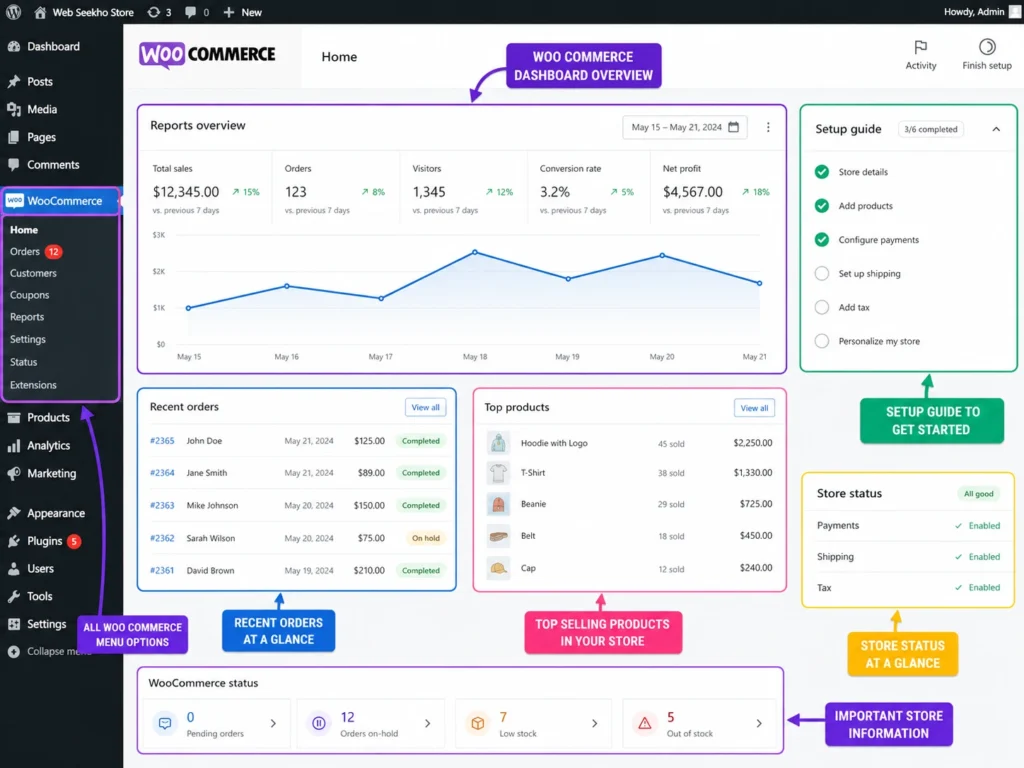This screenshot has width=1024, height=768.
Task: Open Reports overview three-dot menu
Action: pyautogui.click(x=768, y=127)
